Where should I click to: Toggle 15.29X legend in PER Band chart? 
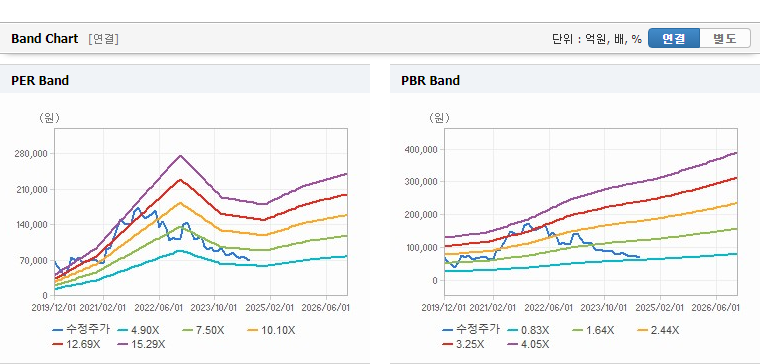(142, 344)
